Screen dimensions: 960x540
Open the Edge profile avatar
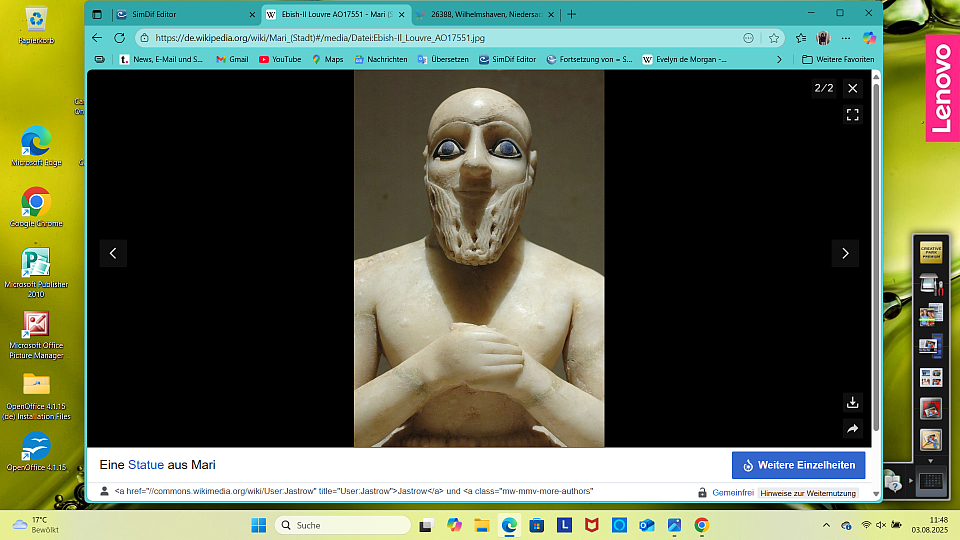(x=823, y=38)
